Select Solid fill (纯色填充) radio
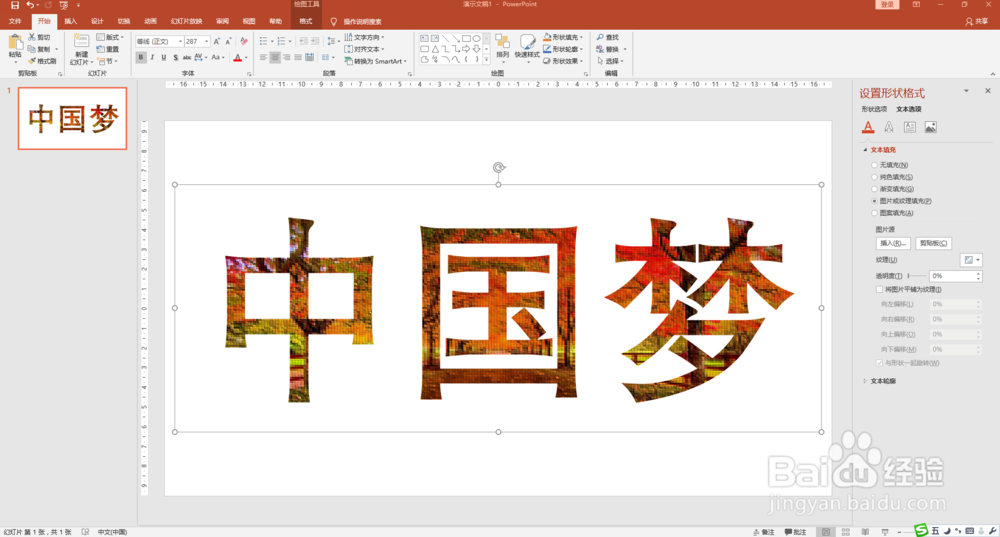The width and height of the screenshot is (1000, 537). pyautogui.click(x=874, y=177)
